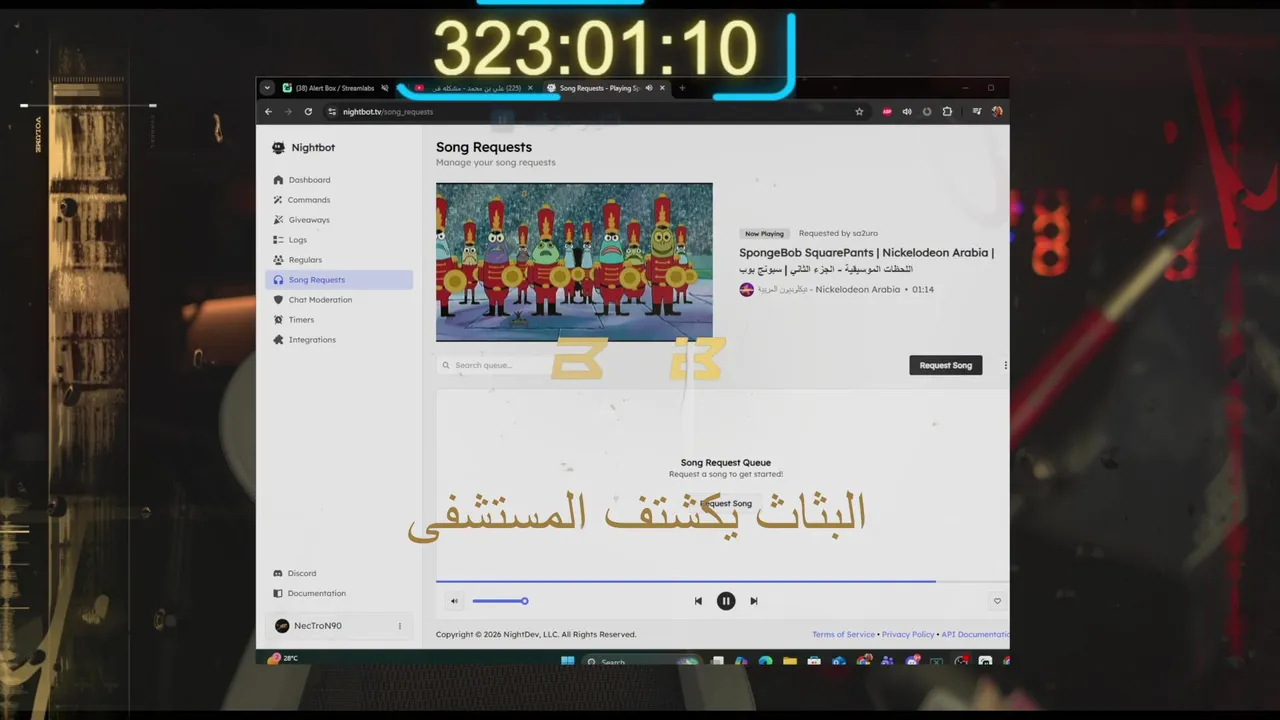Select Regulars in the sidebar
This screenshot has width=1280, height=720.
point(338,260)
